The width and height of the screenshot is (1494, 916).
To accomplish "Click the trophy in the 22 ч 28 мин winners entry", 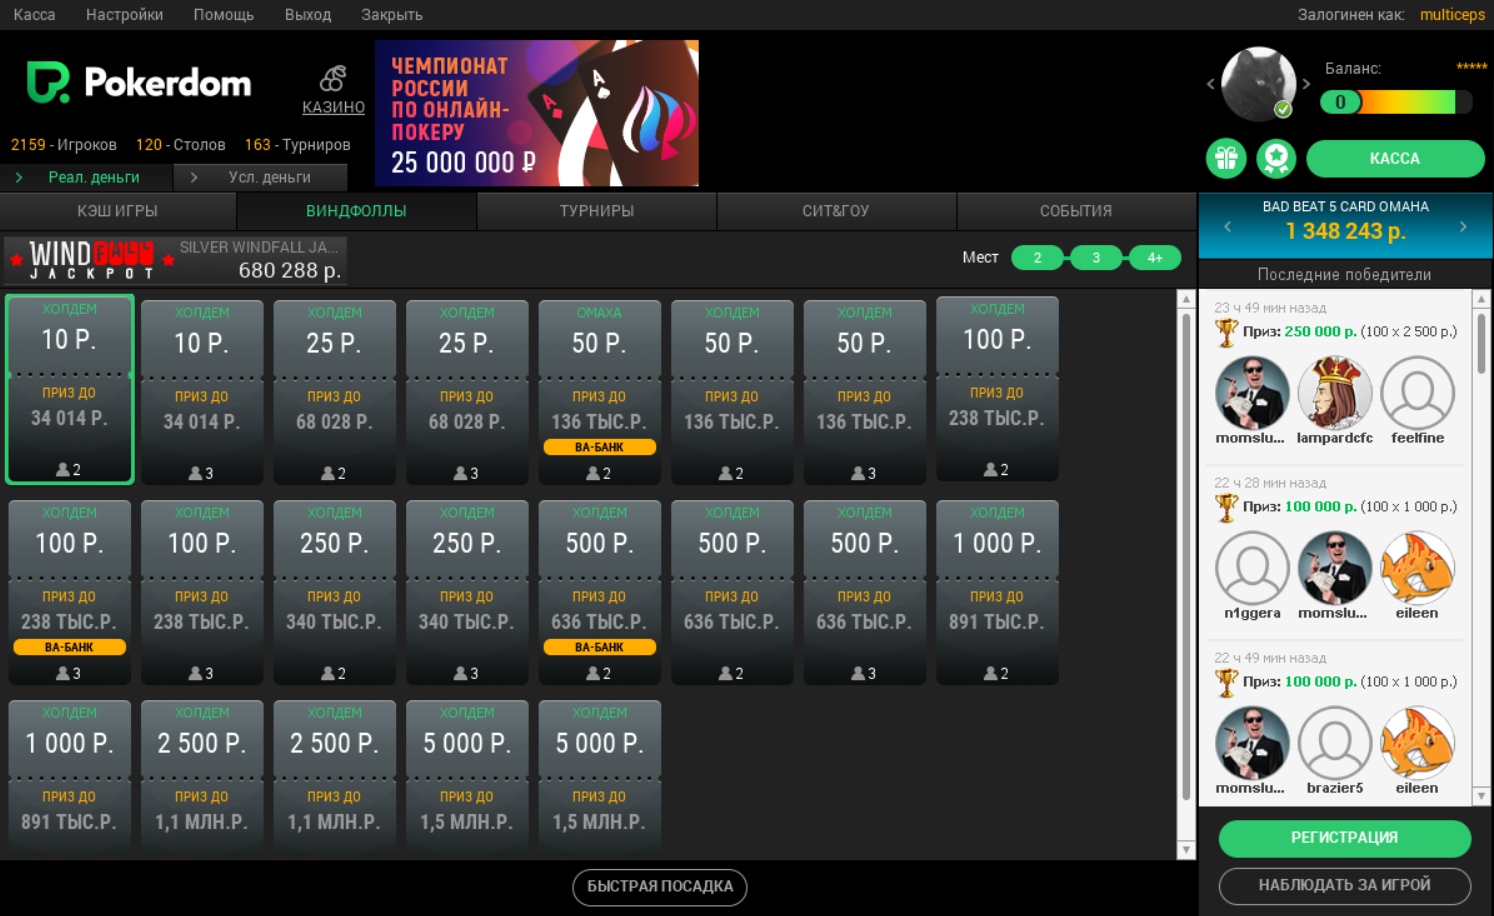I will pos(1226,507).
